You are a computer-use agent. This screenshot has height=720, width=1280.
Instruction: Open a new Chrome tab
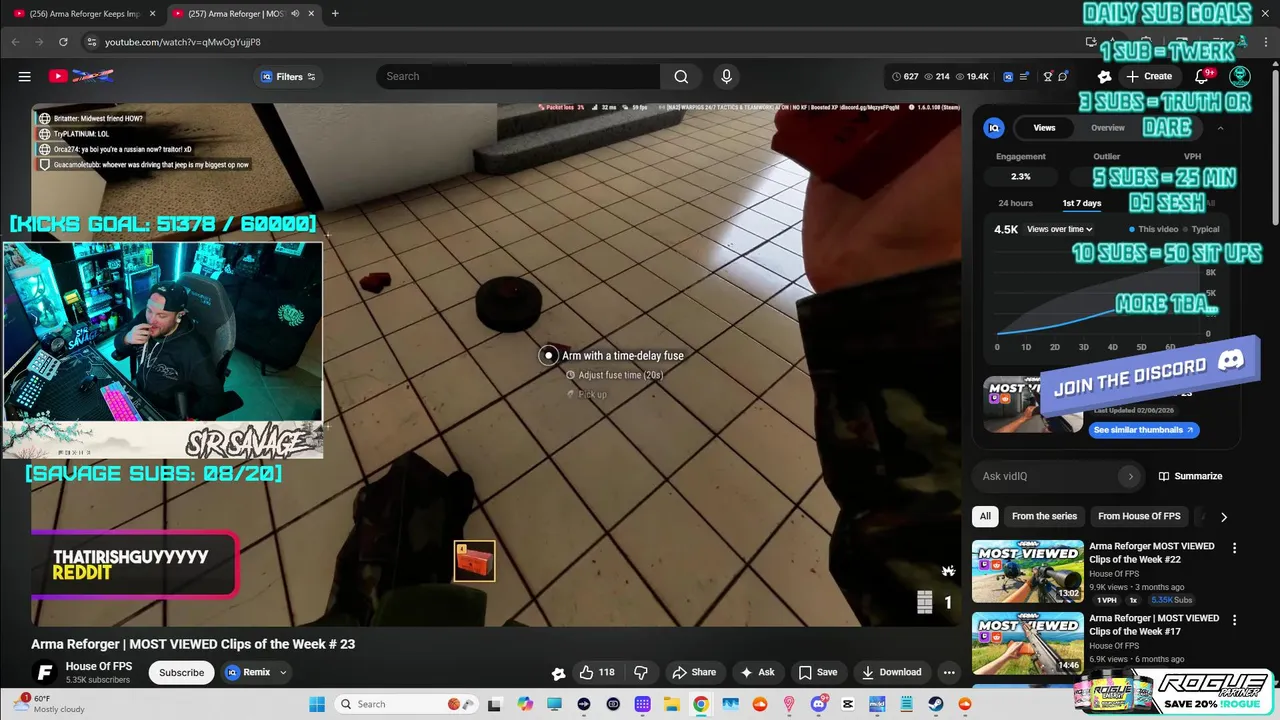[x=335, y=14]
